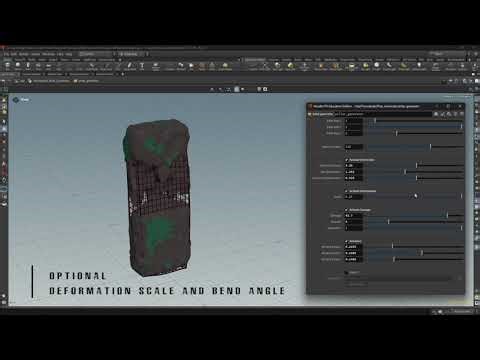Switch to the Model shelf tab
480x360 pixels.
coord(31,60)
